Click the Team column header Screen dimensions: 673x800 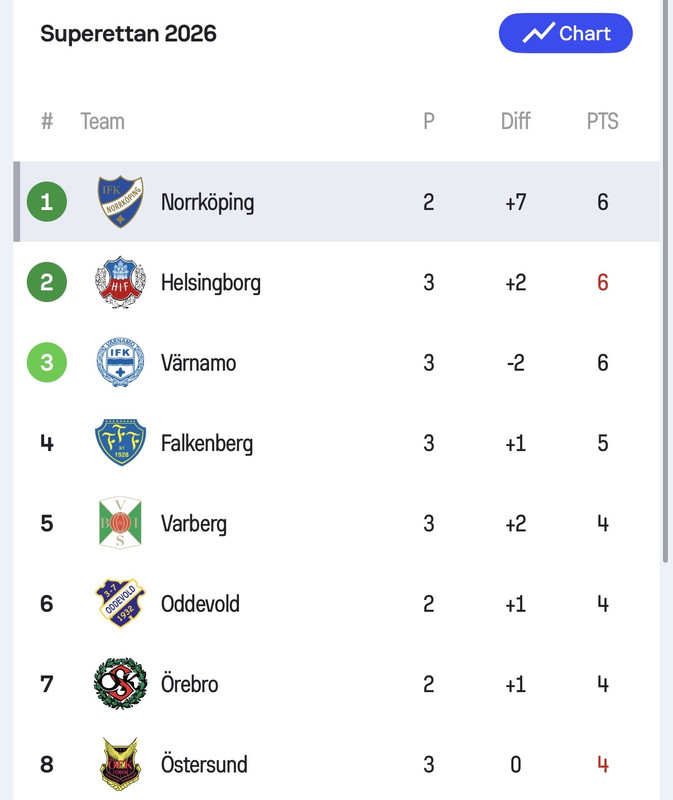(x=103, y=121)
